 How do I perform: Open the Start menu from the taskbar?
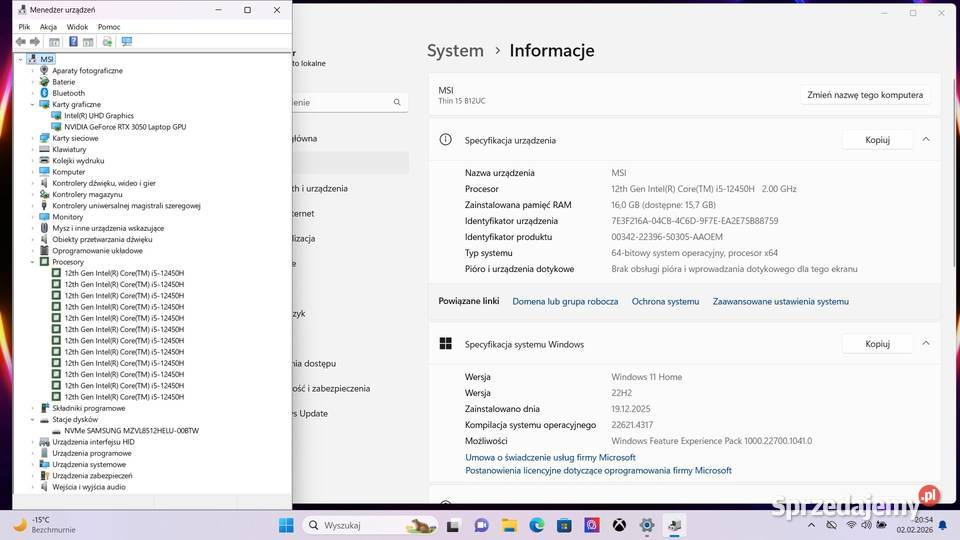(286, 525)
